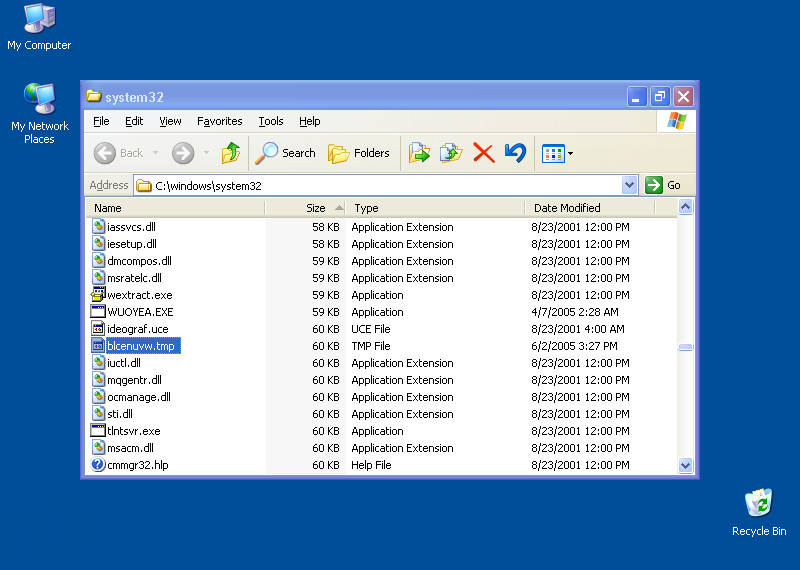Viewport: 800px width, 570px height.
Task: Select the WUOYEA.EXE file icon
Action: click(x=98, y=311)
